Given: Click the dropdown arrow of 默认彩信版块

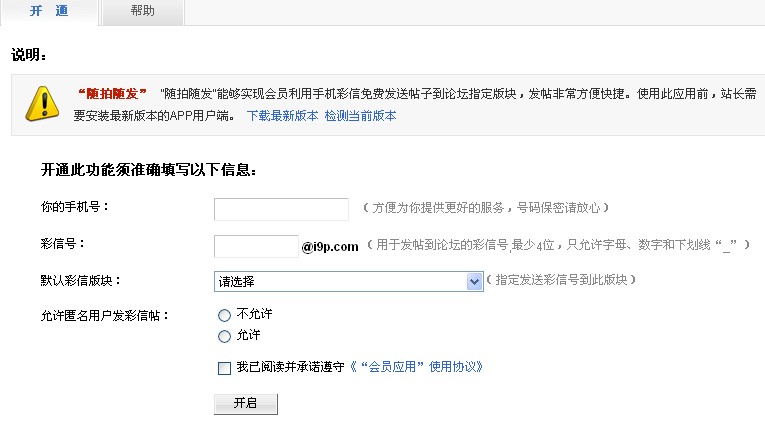Looking at the screenshot, I should pos(474,281).
